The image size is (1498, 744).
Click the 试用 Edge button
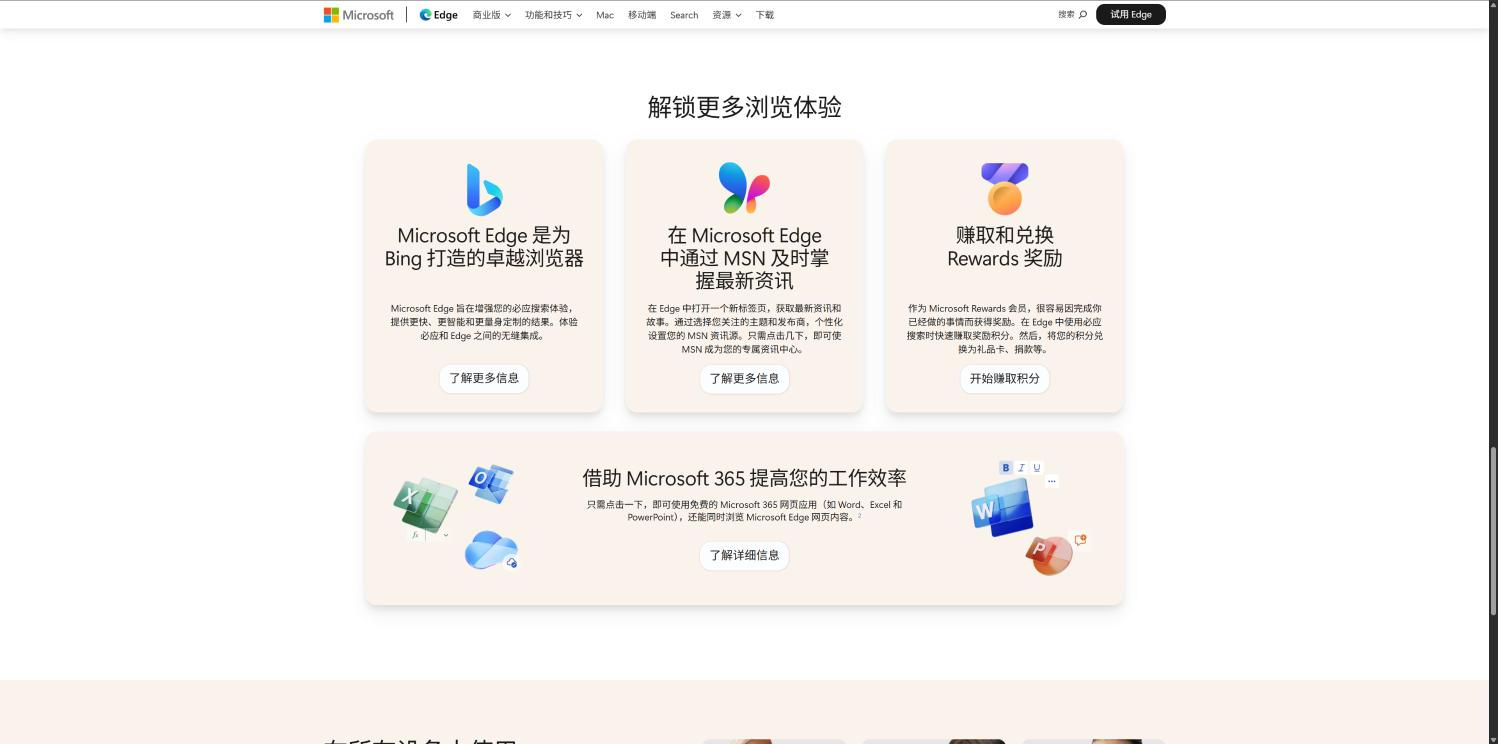(x=1131, y=14)
